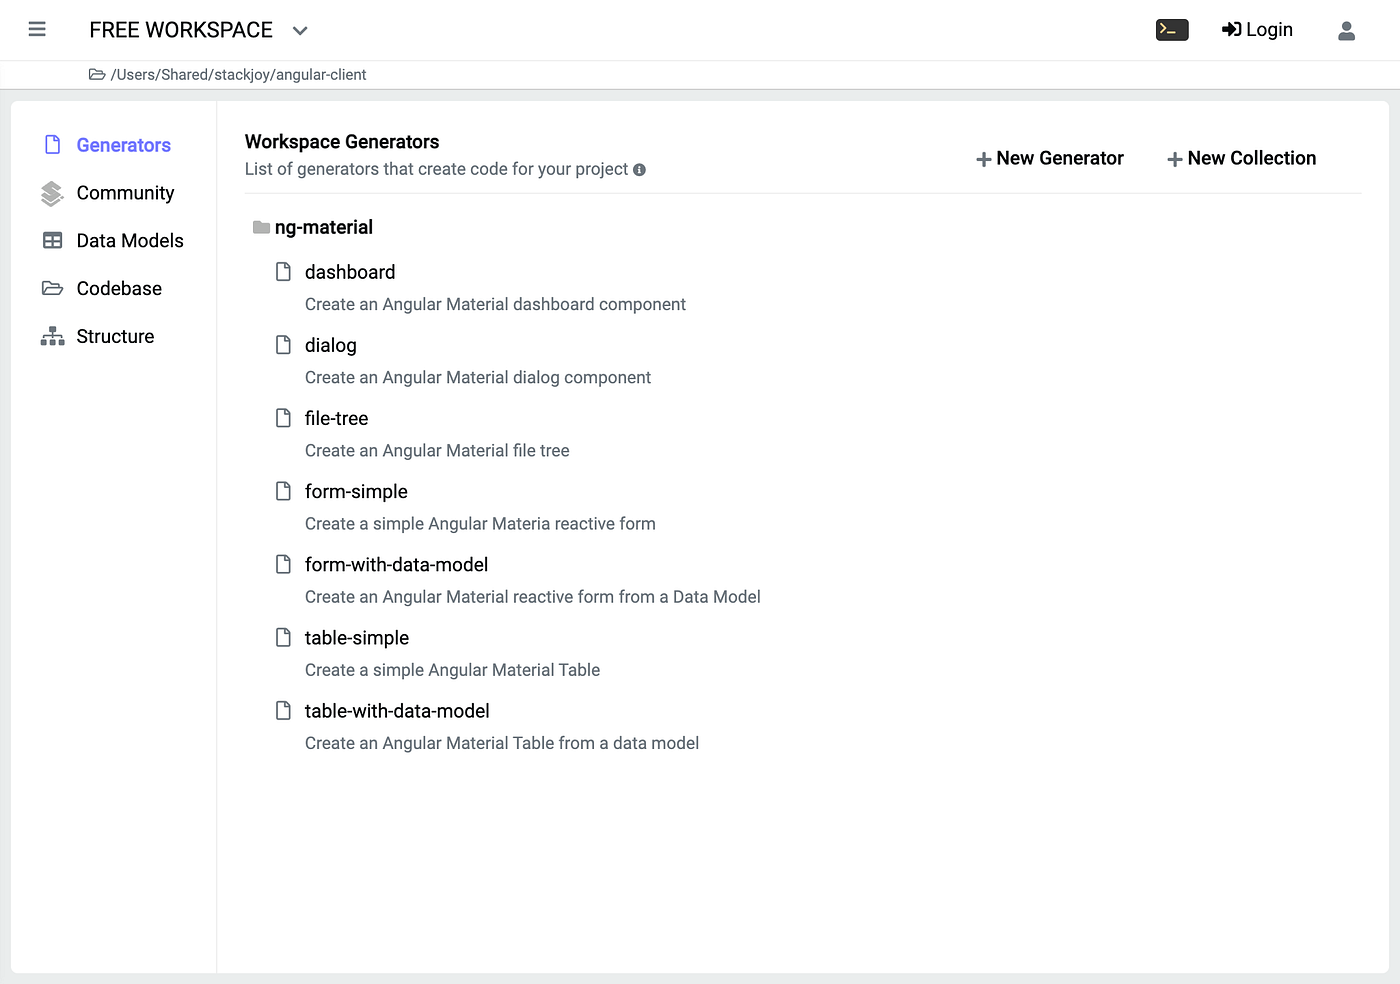Switch to the Generators sidebar tab

point(123,145)
